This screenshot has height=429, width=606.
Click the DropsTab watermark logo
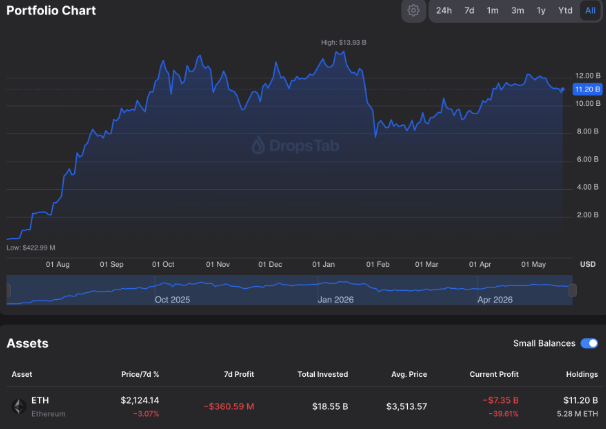pyautogui.click(x=295, y=146)
